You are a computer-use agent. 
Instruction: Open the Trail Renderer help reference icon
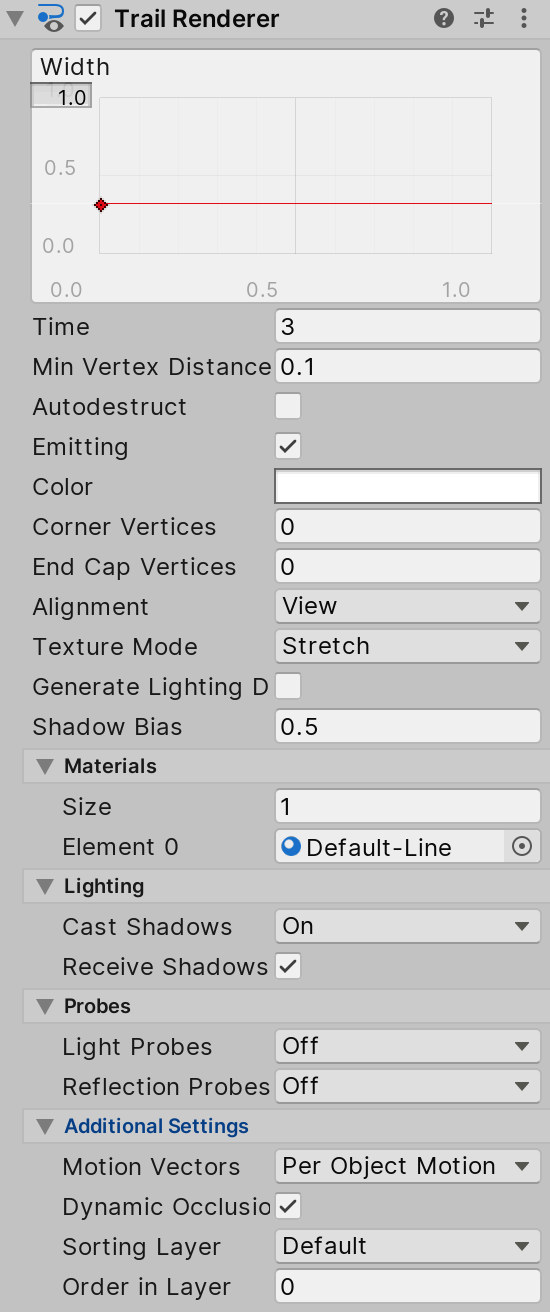coord(444,18)
